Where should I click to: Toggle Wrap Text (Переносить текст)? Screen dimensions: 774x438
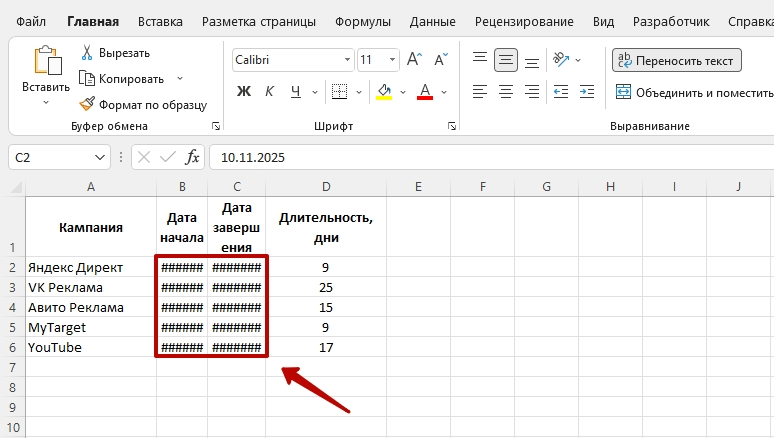click(677, 61)
